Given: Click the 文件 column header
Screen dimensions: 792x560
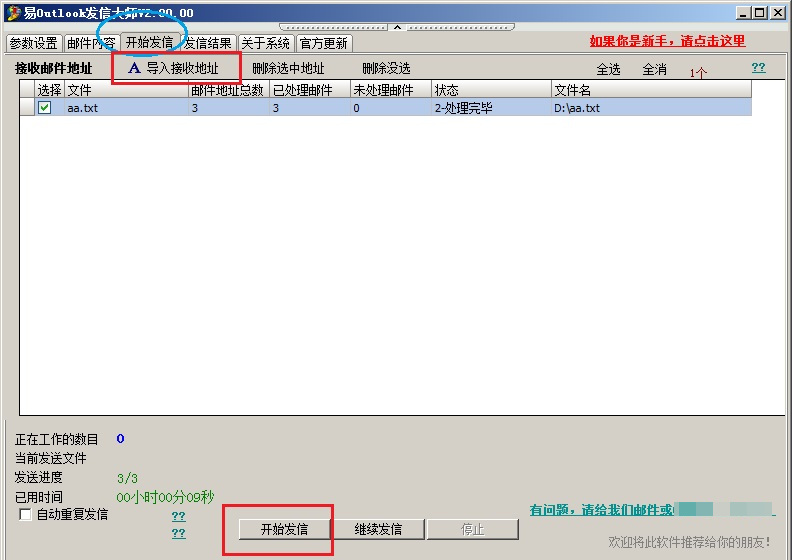Looking at the screenshot, I should pos(126,90).
